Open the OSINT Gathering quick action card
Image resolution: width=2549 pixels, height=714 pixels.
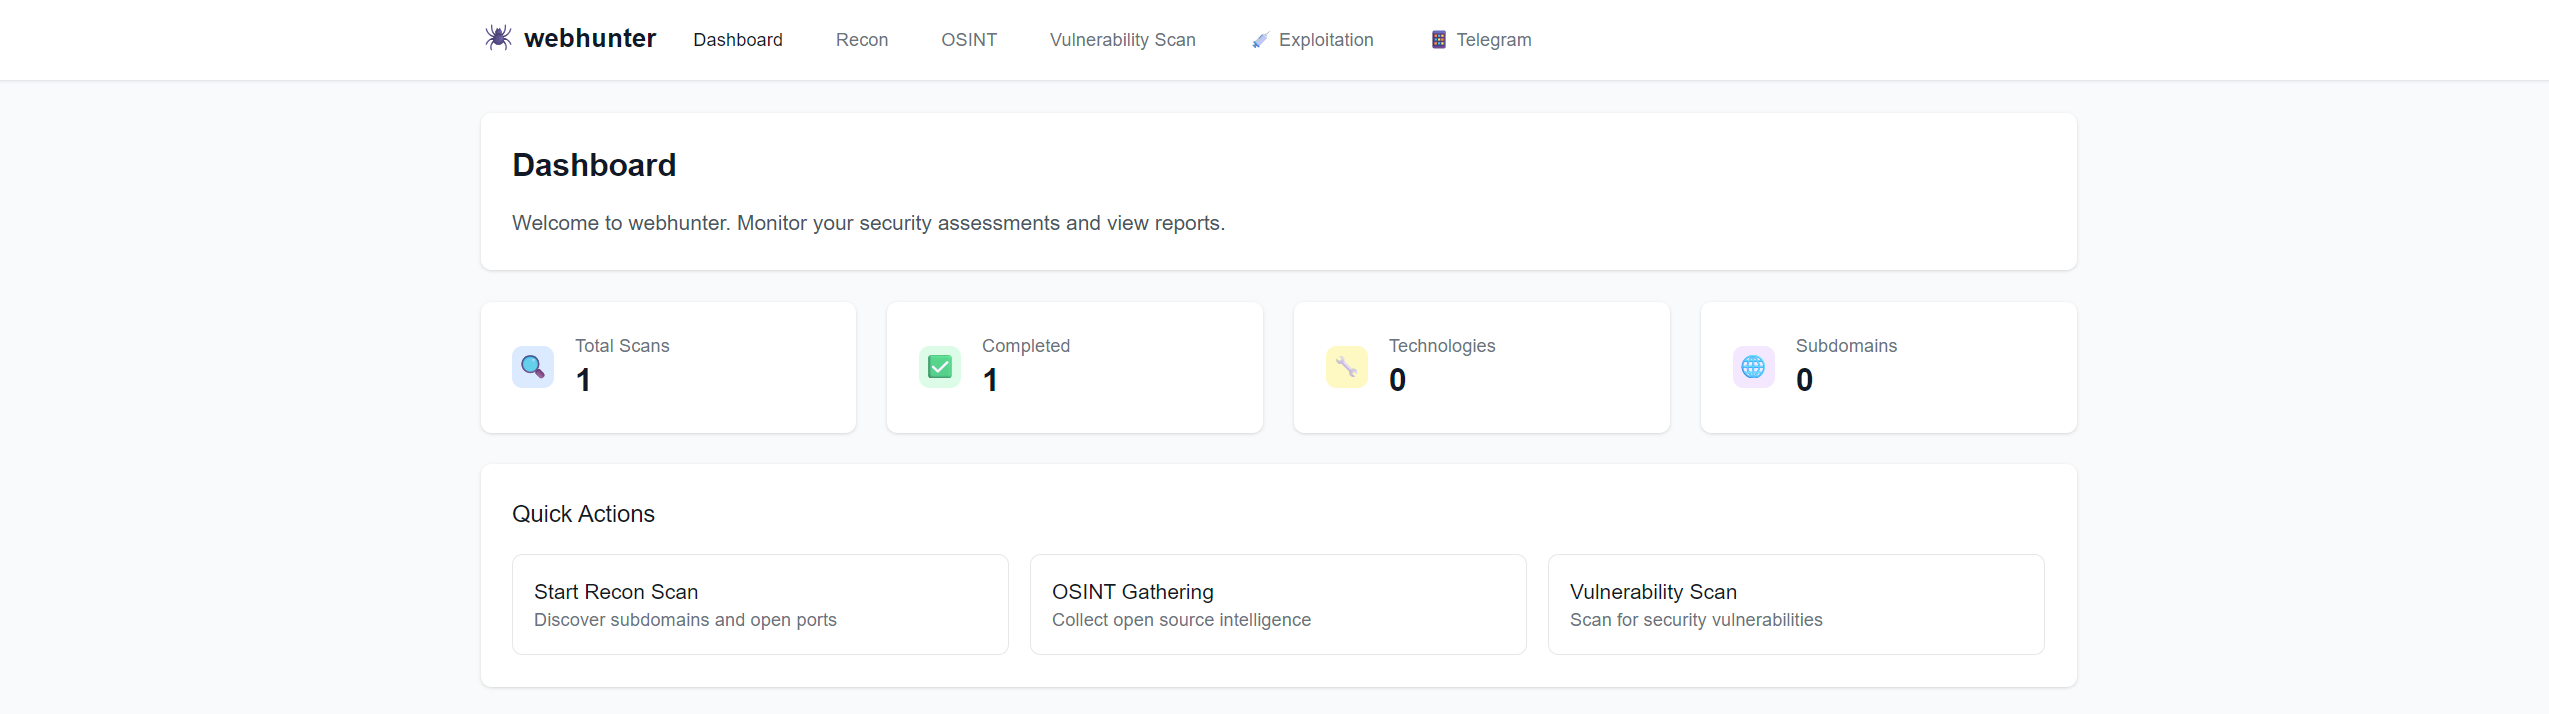(1278, 604)
